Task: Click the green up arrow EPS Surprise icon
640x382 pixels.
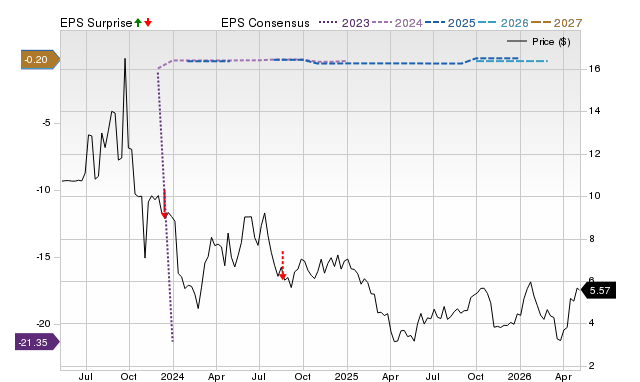Action: [138, 23]
